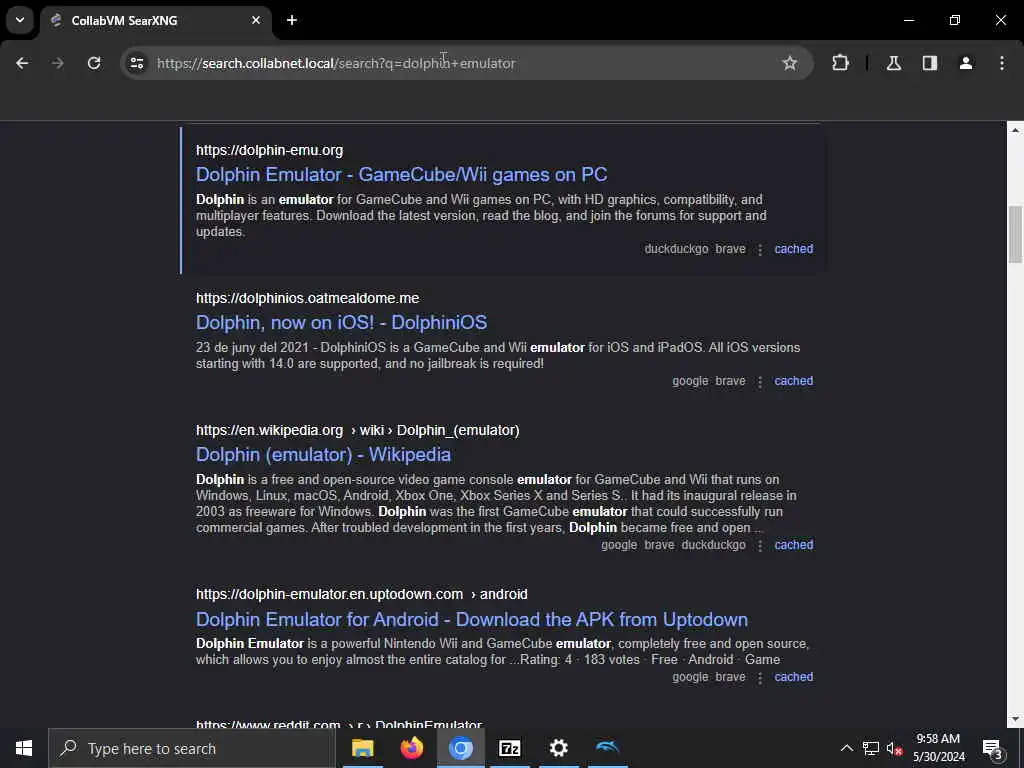Switch to Chrome taskbar icon
1024x768 pixels.
(x=460, y=748)
